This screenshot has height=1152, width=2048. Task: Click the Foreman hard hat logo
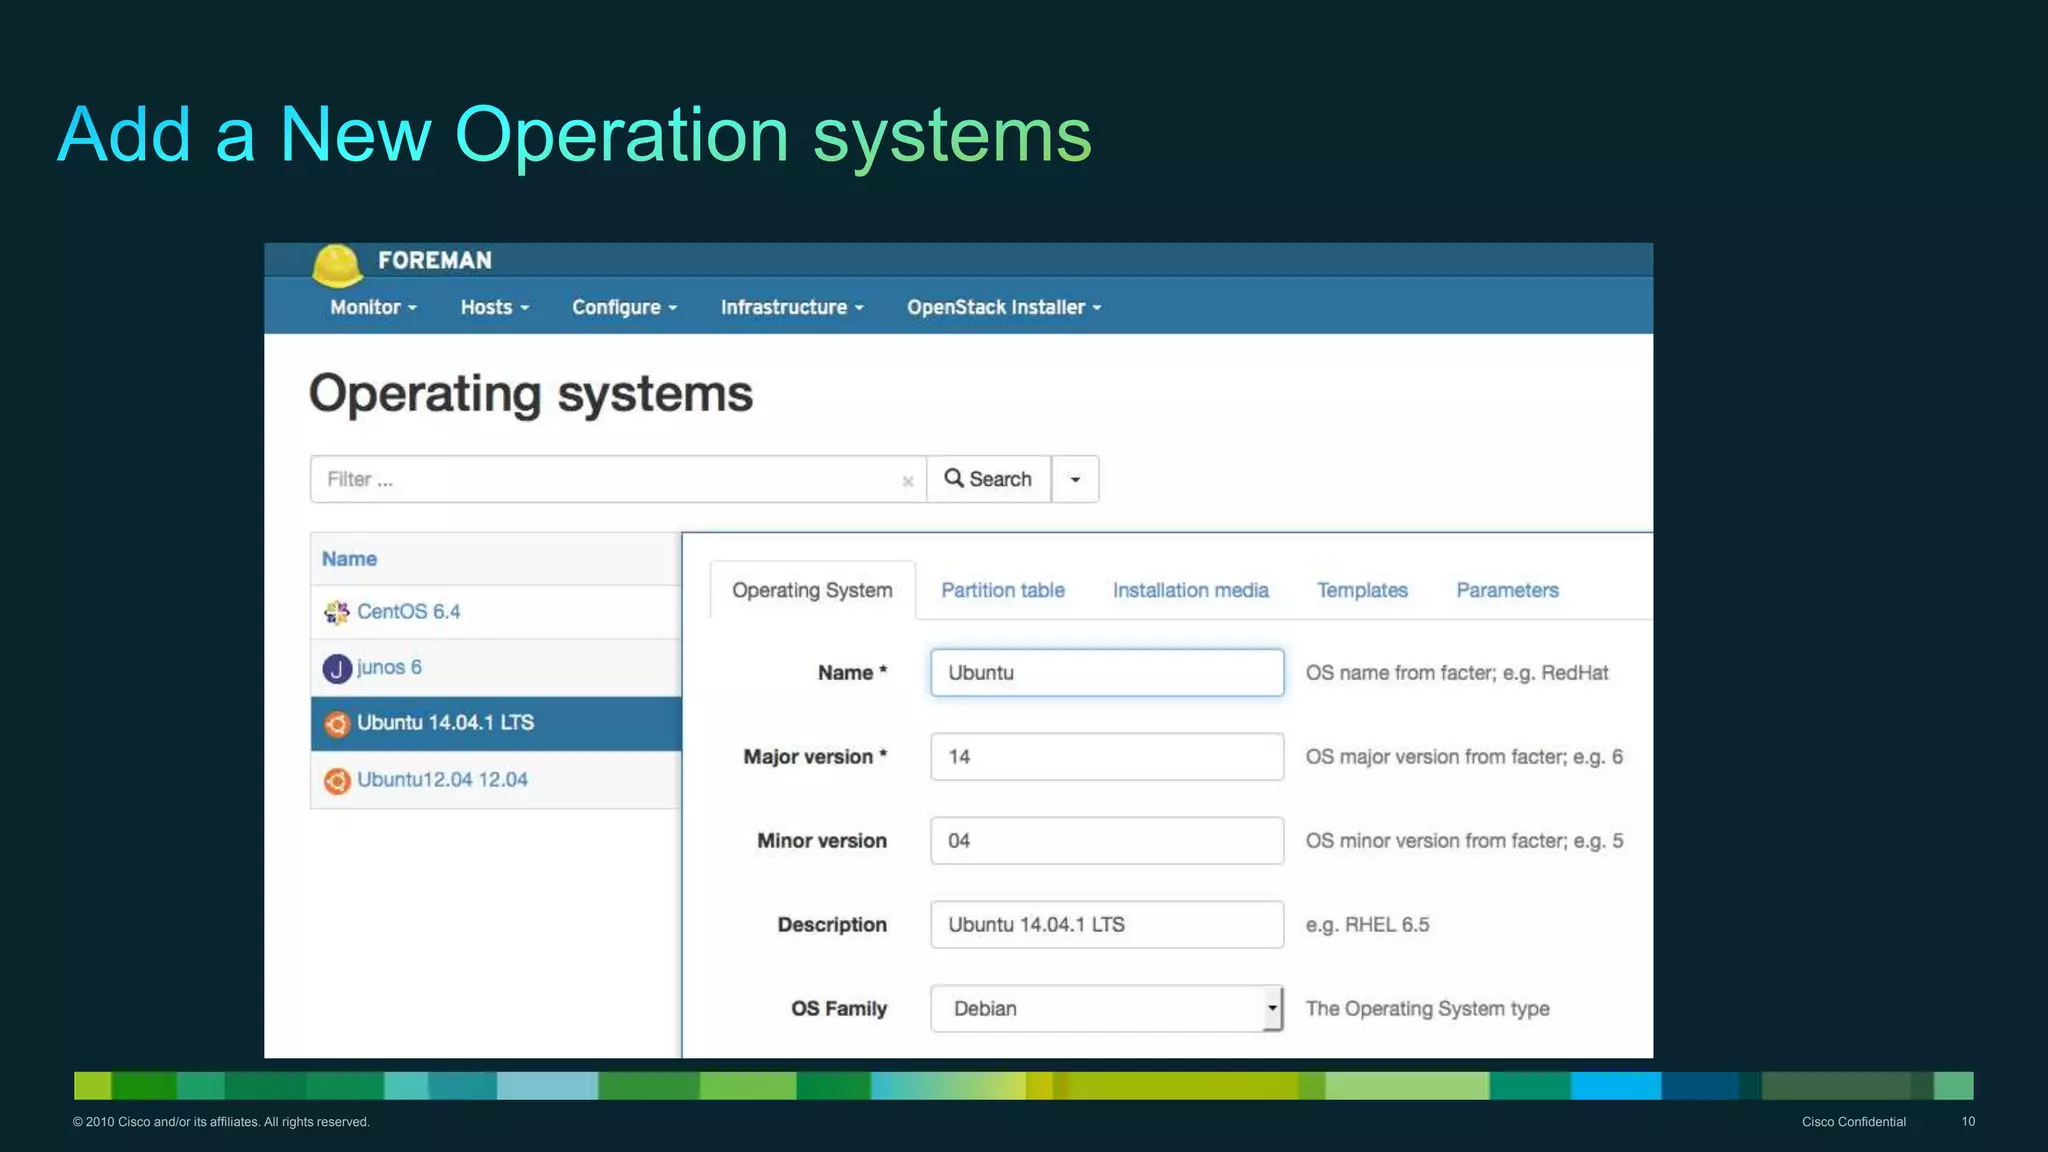(336, 265)
